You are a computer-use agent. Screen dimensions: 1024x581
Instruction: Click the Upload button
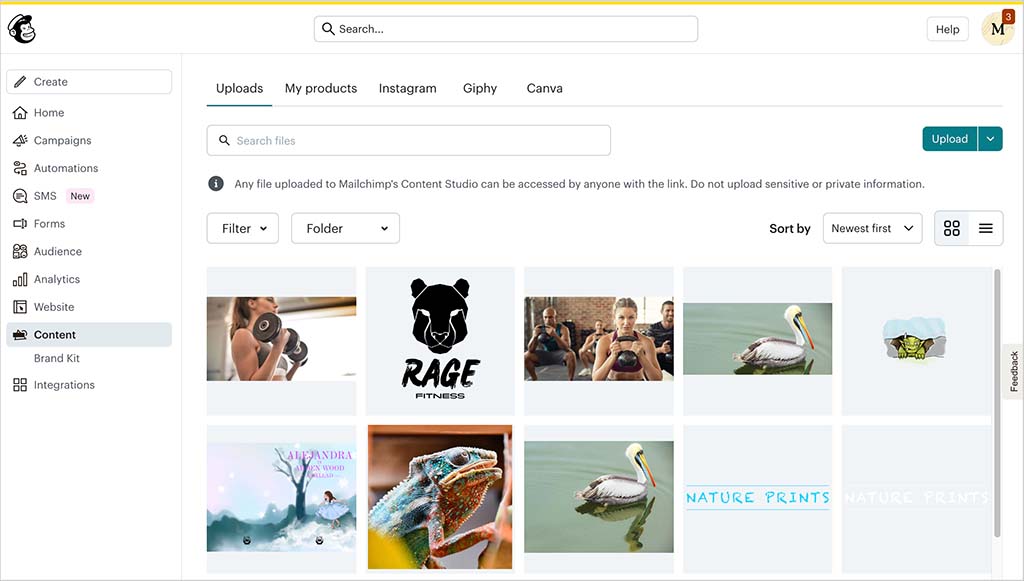click(950, 138)
